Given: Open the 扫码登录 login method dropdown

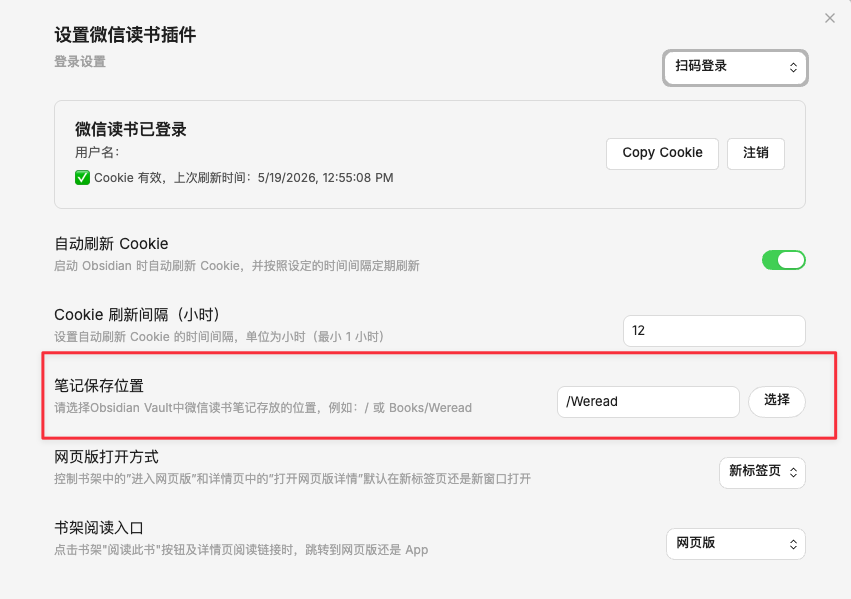Looking at the screenshot, I should 735,67.
